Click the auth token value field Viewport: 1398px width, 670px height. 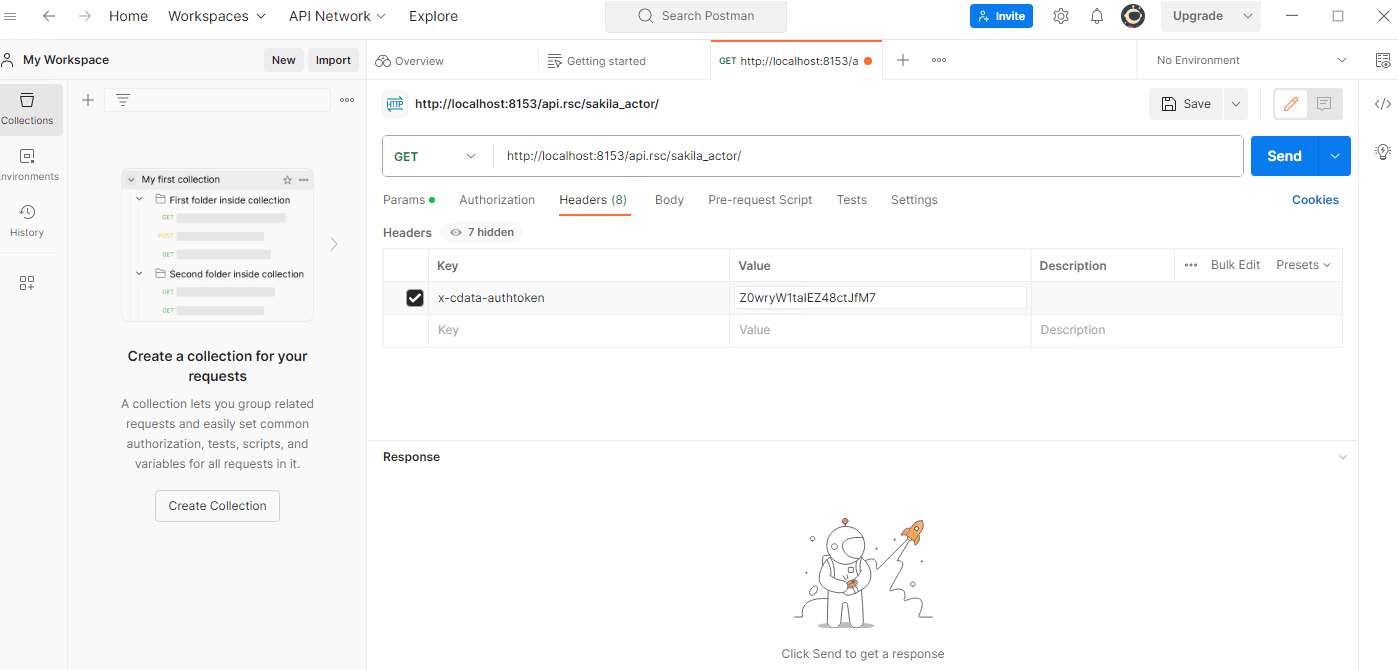(x=881, y=298)
